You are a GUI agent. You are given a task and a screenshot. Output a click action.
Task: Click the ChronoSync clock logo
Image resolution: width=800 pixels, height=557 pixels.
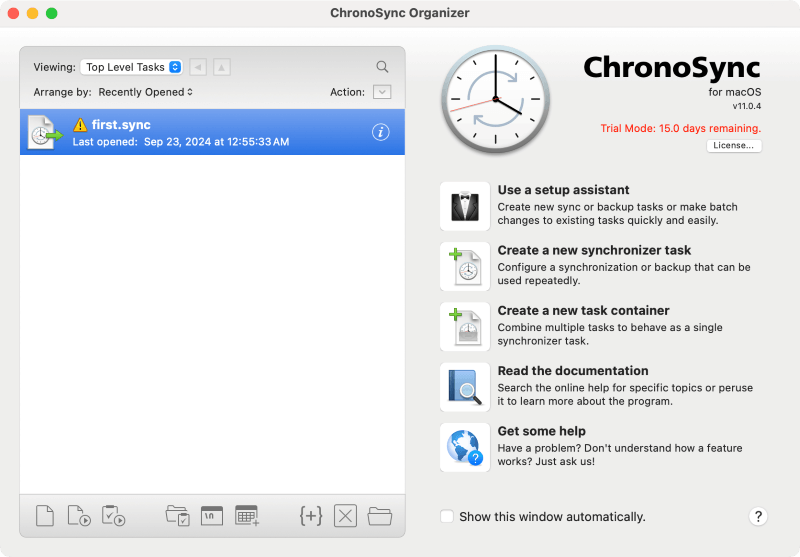[495, 99]
